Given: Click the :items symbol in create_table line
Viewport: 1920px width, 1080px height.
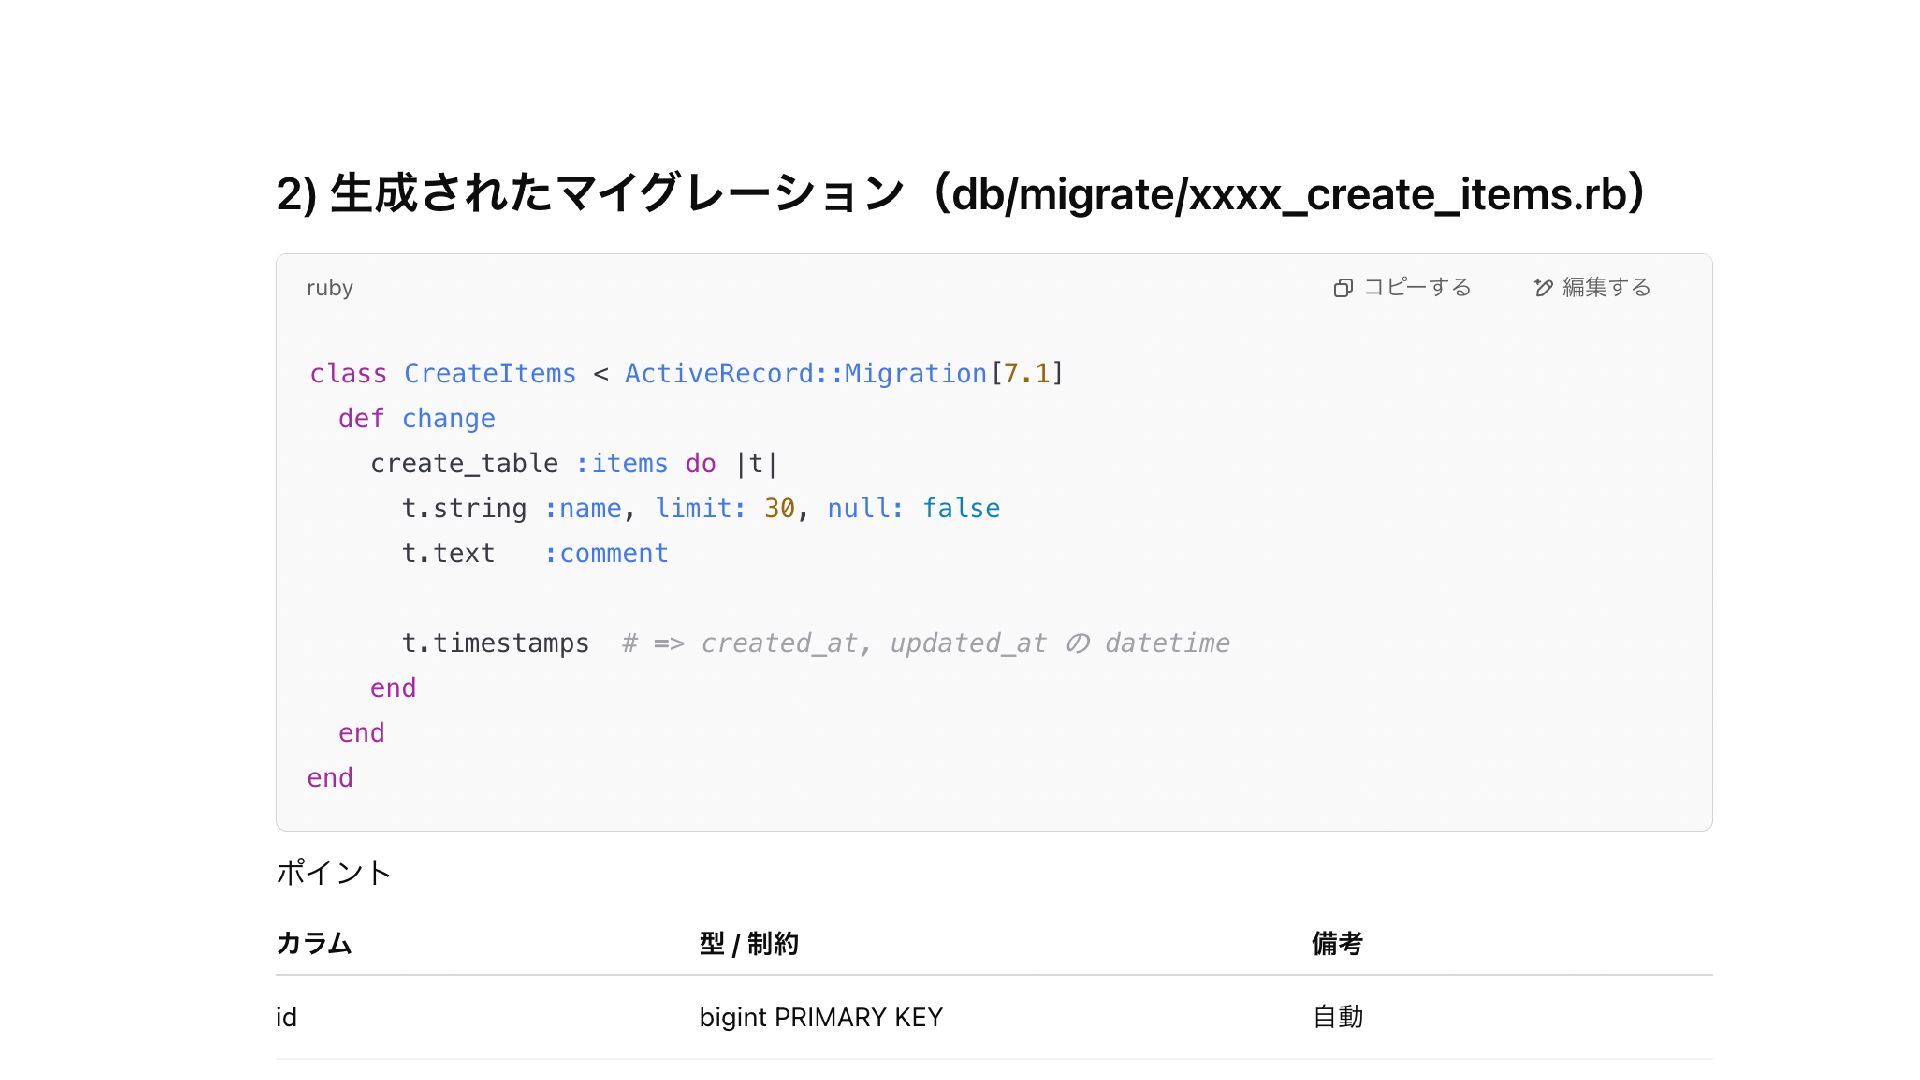Looking at the screenshot, I should click(621, 464).
